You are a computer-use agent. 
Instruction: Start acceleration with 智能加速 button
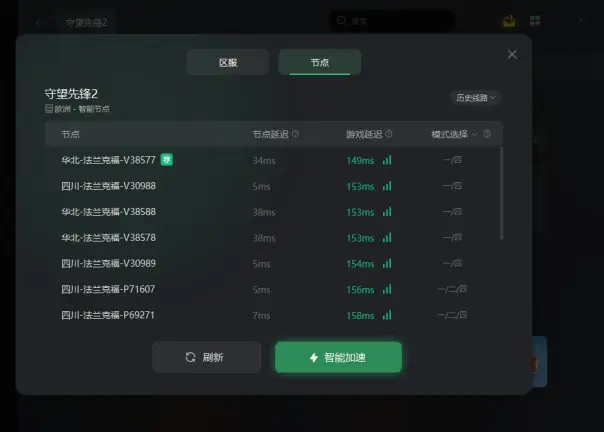point(338,357)
